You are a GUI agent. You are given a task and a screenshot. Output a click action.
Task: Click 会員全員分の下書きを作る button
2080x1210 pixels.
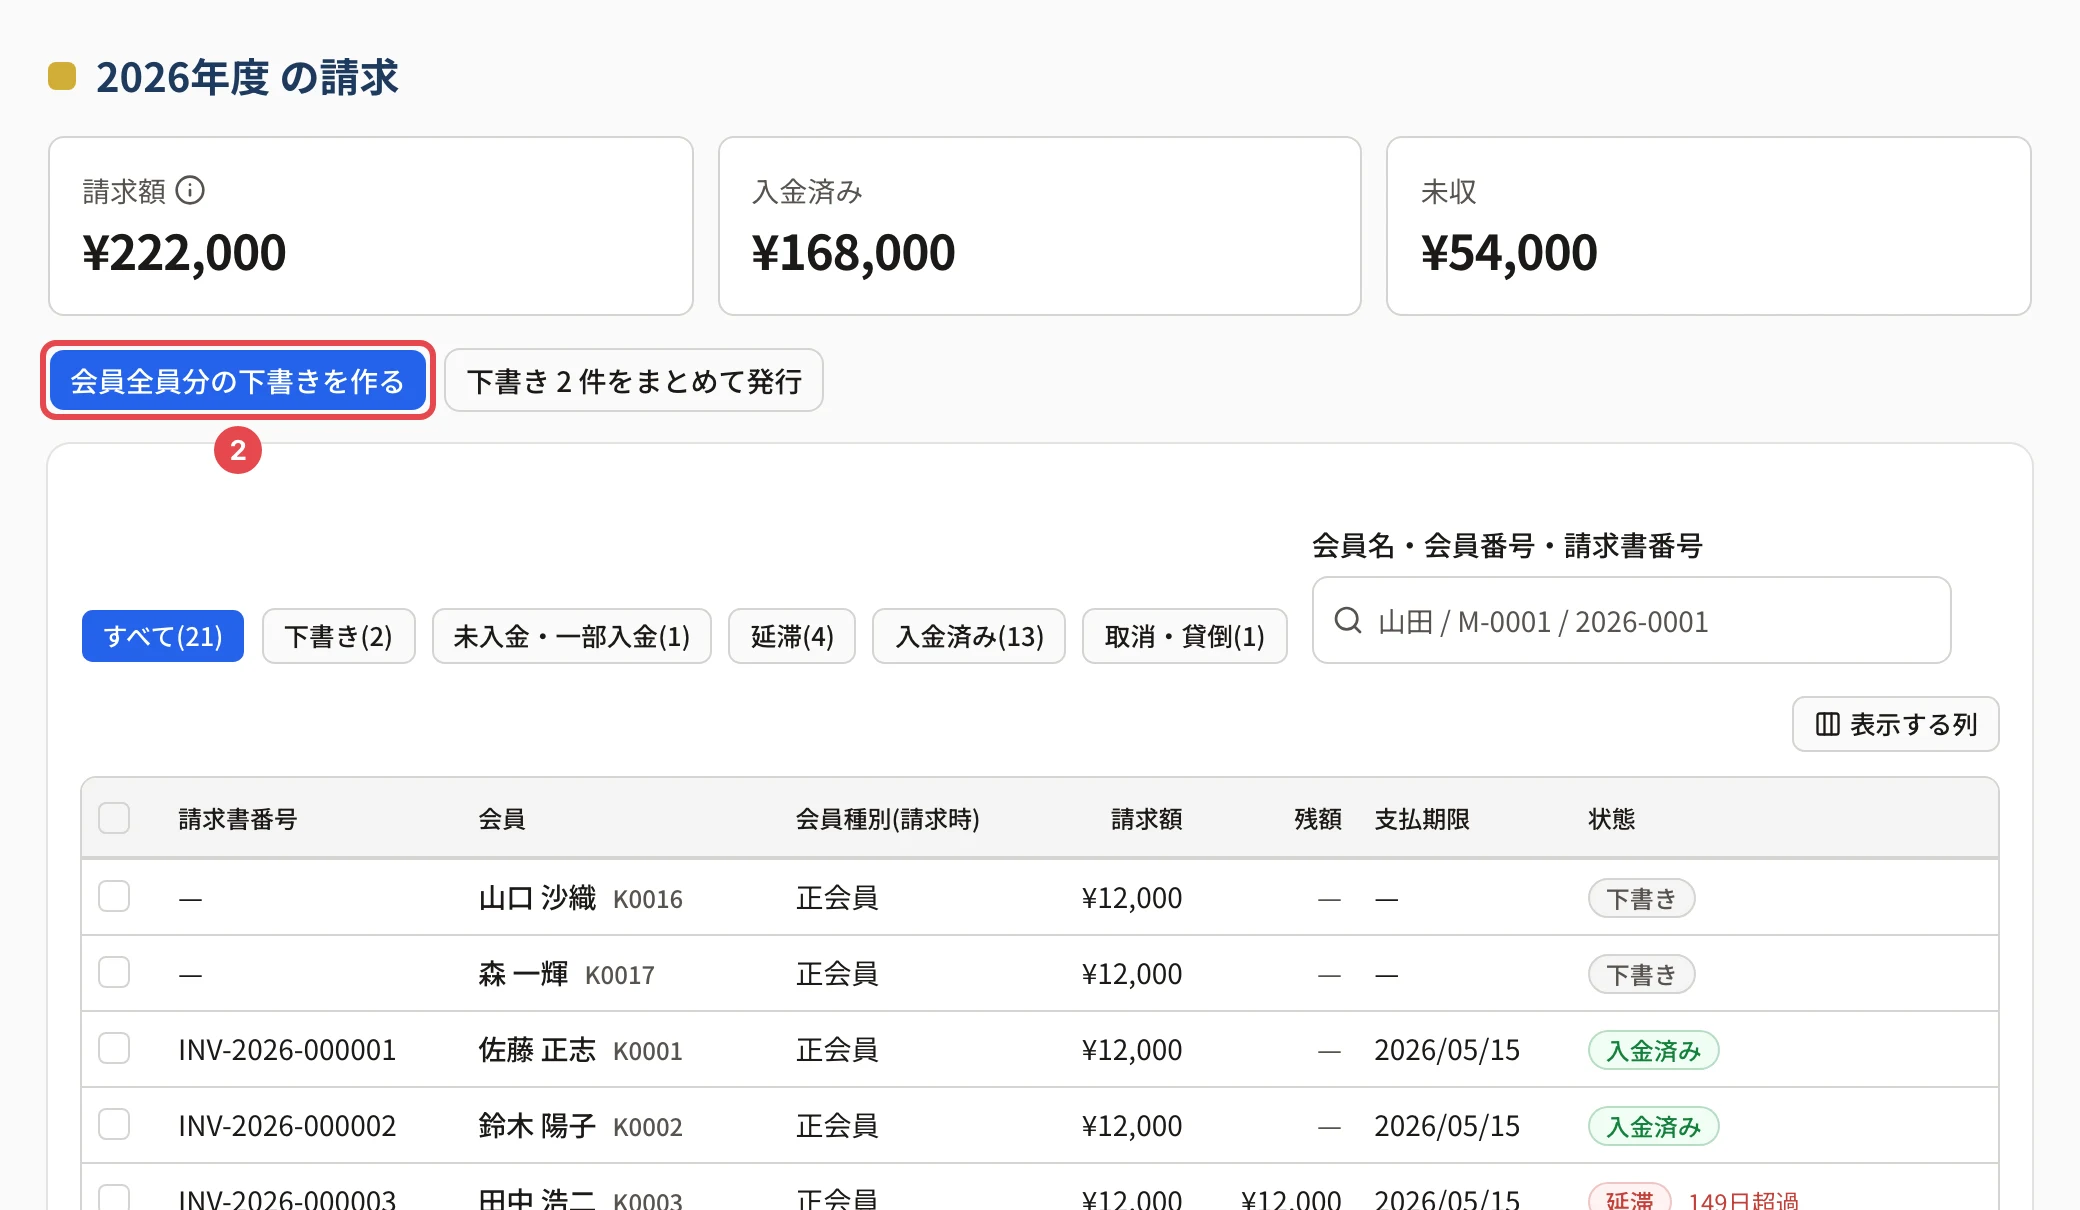tap(238, 381)
